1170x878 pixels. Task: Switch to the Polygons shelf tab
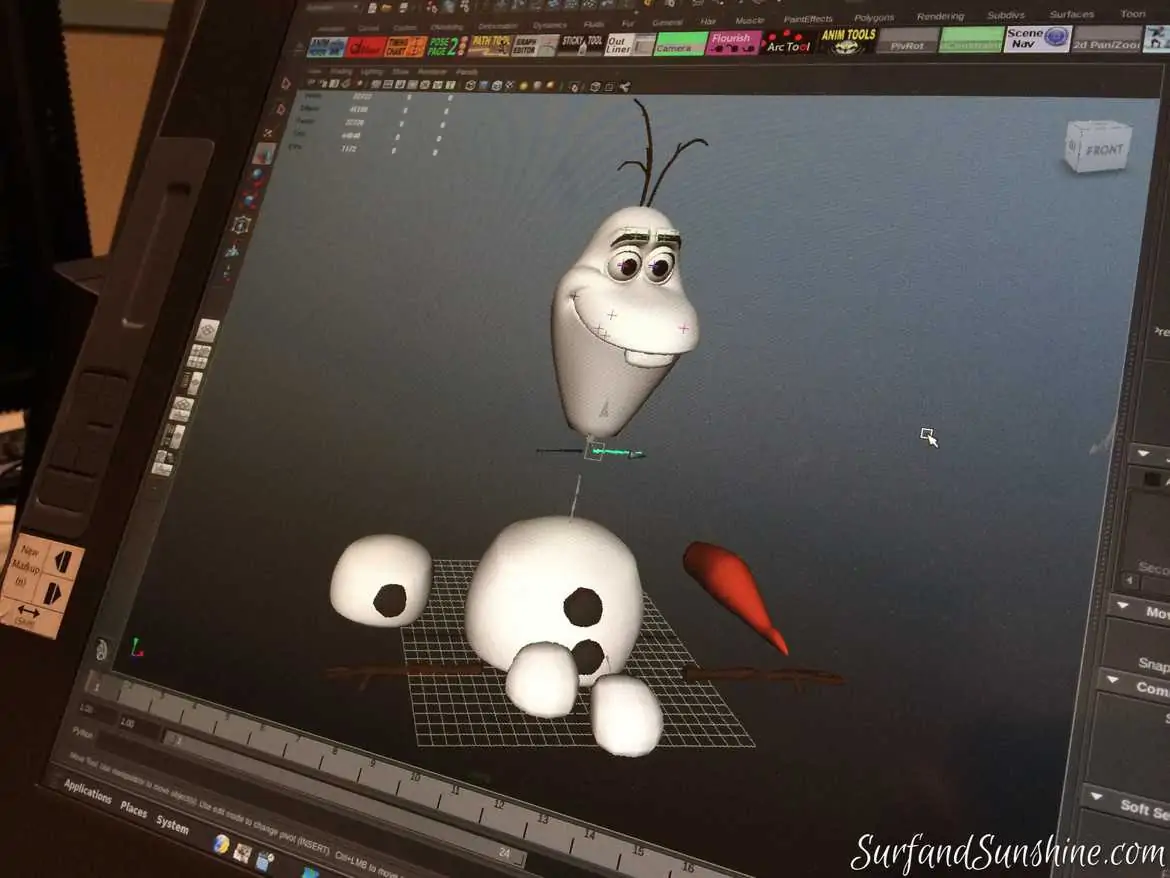tap(874, 17)
